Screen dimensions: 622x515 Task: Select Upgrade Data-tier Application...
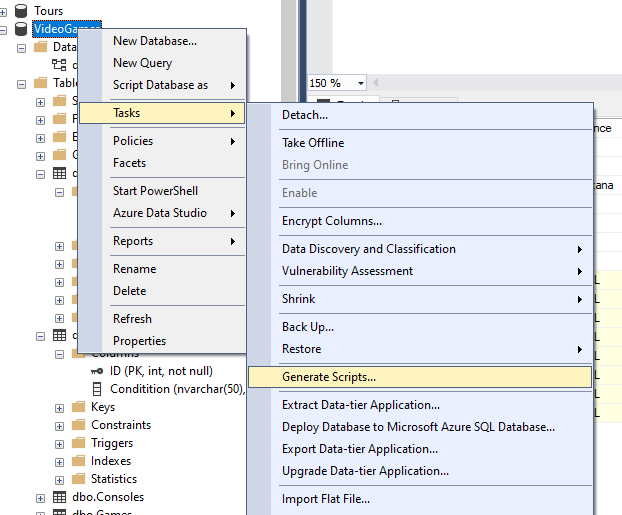pyautogui.click(x=420, y=471)
